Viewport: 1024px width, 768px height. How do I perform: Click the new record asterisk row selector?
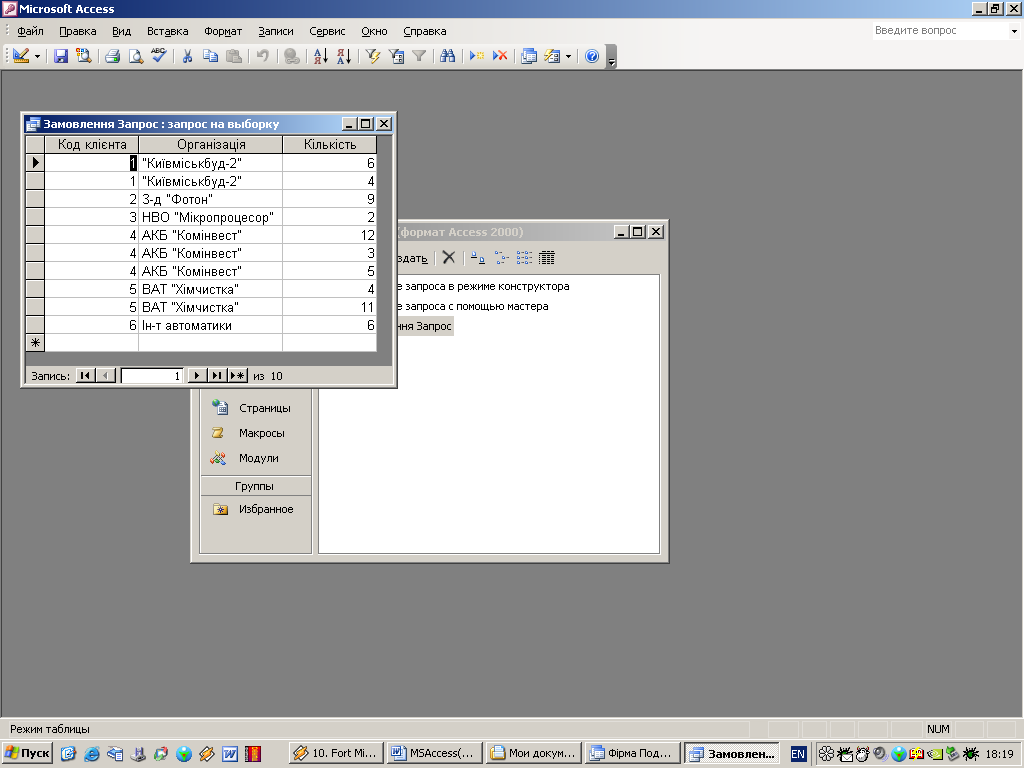click(35, 343)
